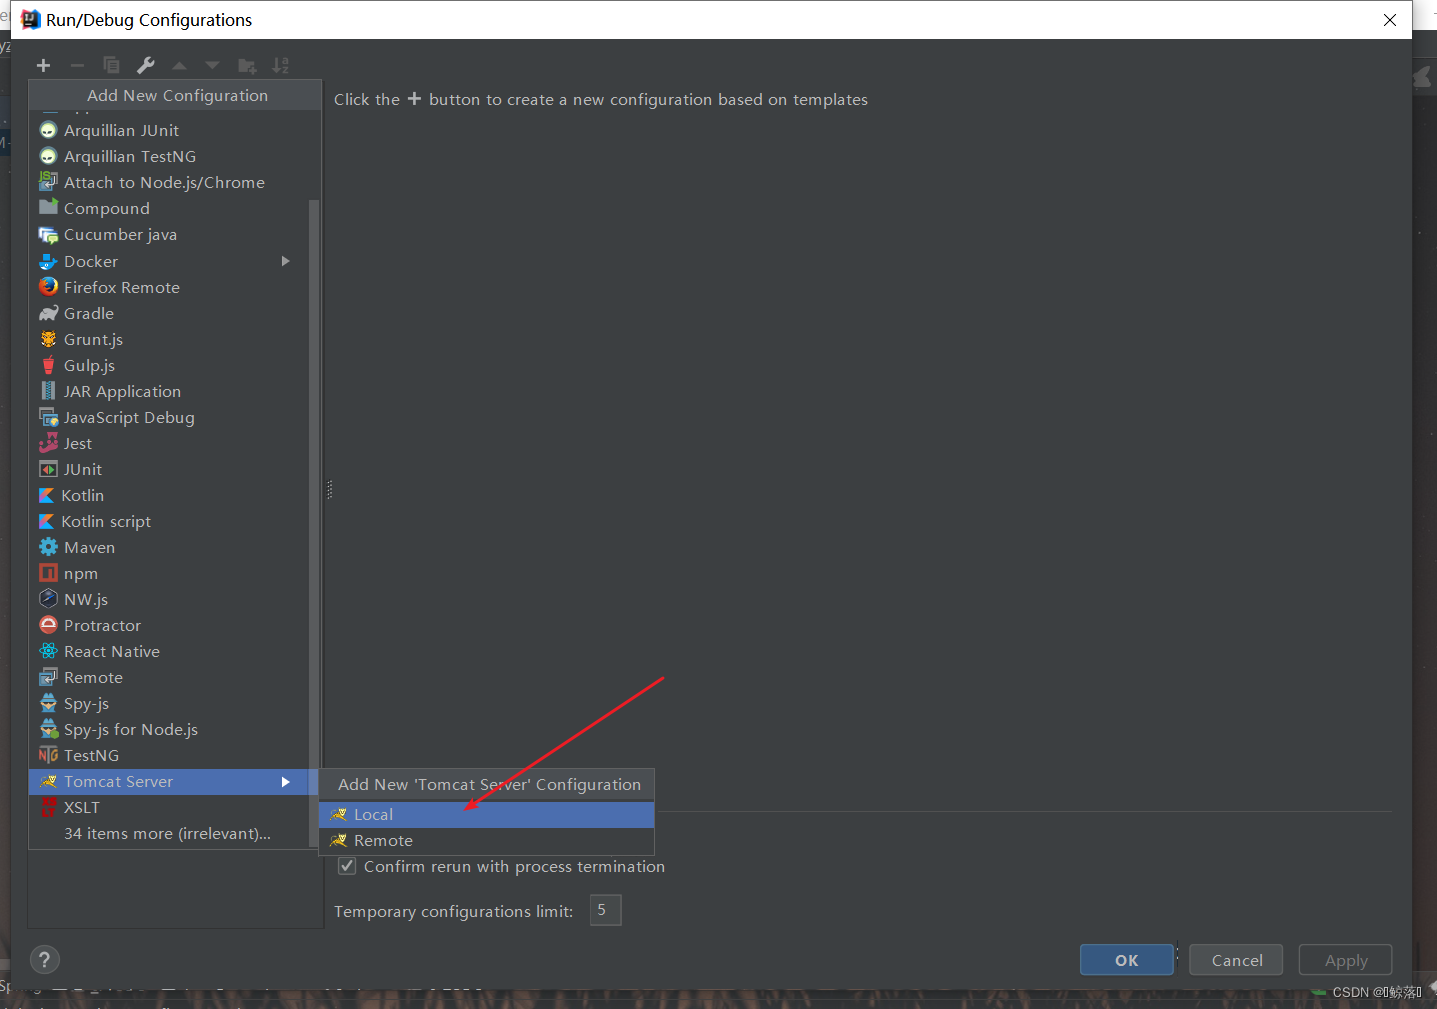Click the Move Down arrow icon
Image resolution: width=1437 pixels, height=1009 pixels.
[x=212, y=66]
